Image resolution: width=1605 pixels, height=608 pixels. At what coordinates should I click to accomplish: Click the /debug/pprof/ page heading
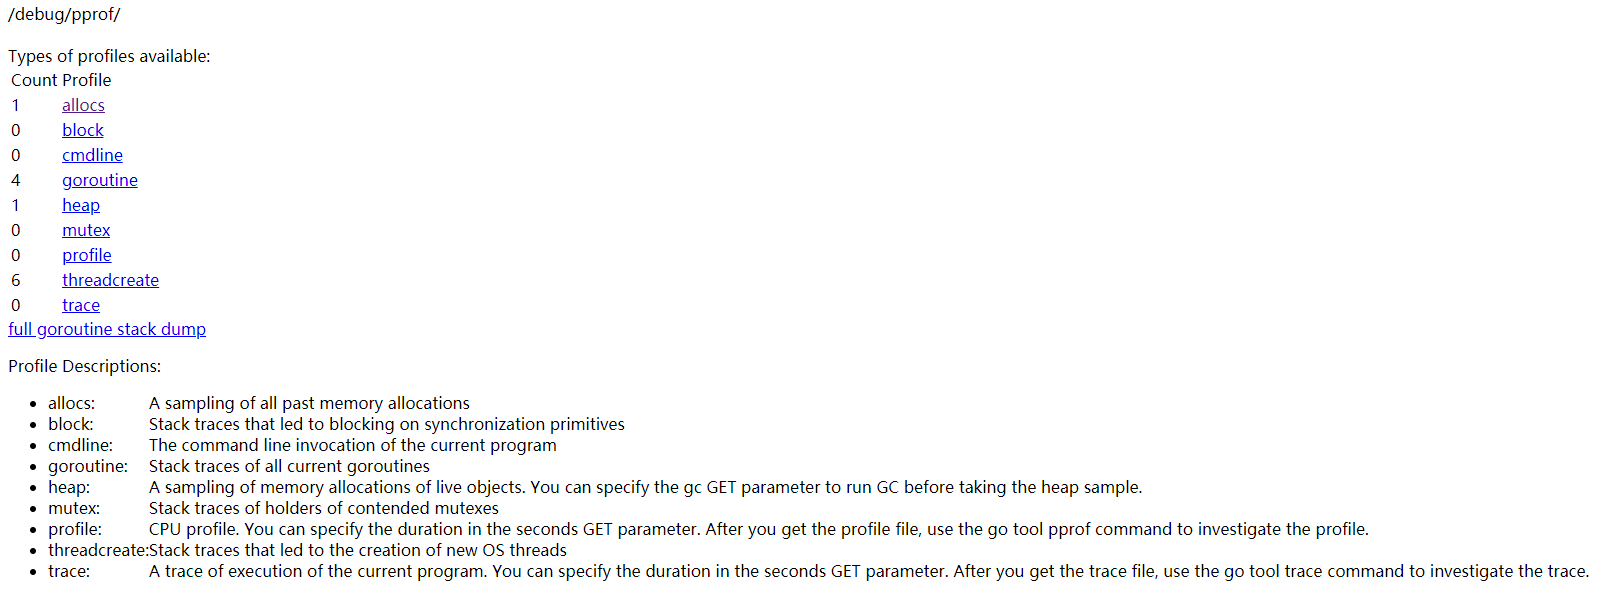pyautogui.click(x=64, y=14)
